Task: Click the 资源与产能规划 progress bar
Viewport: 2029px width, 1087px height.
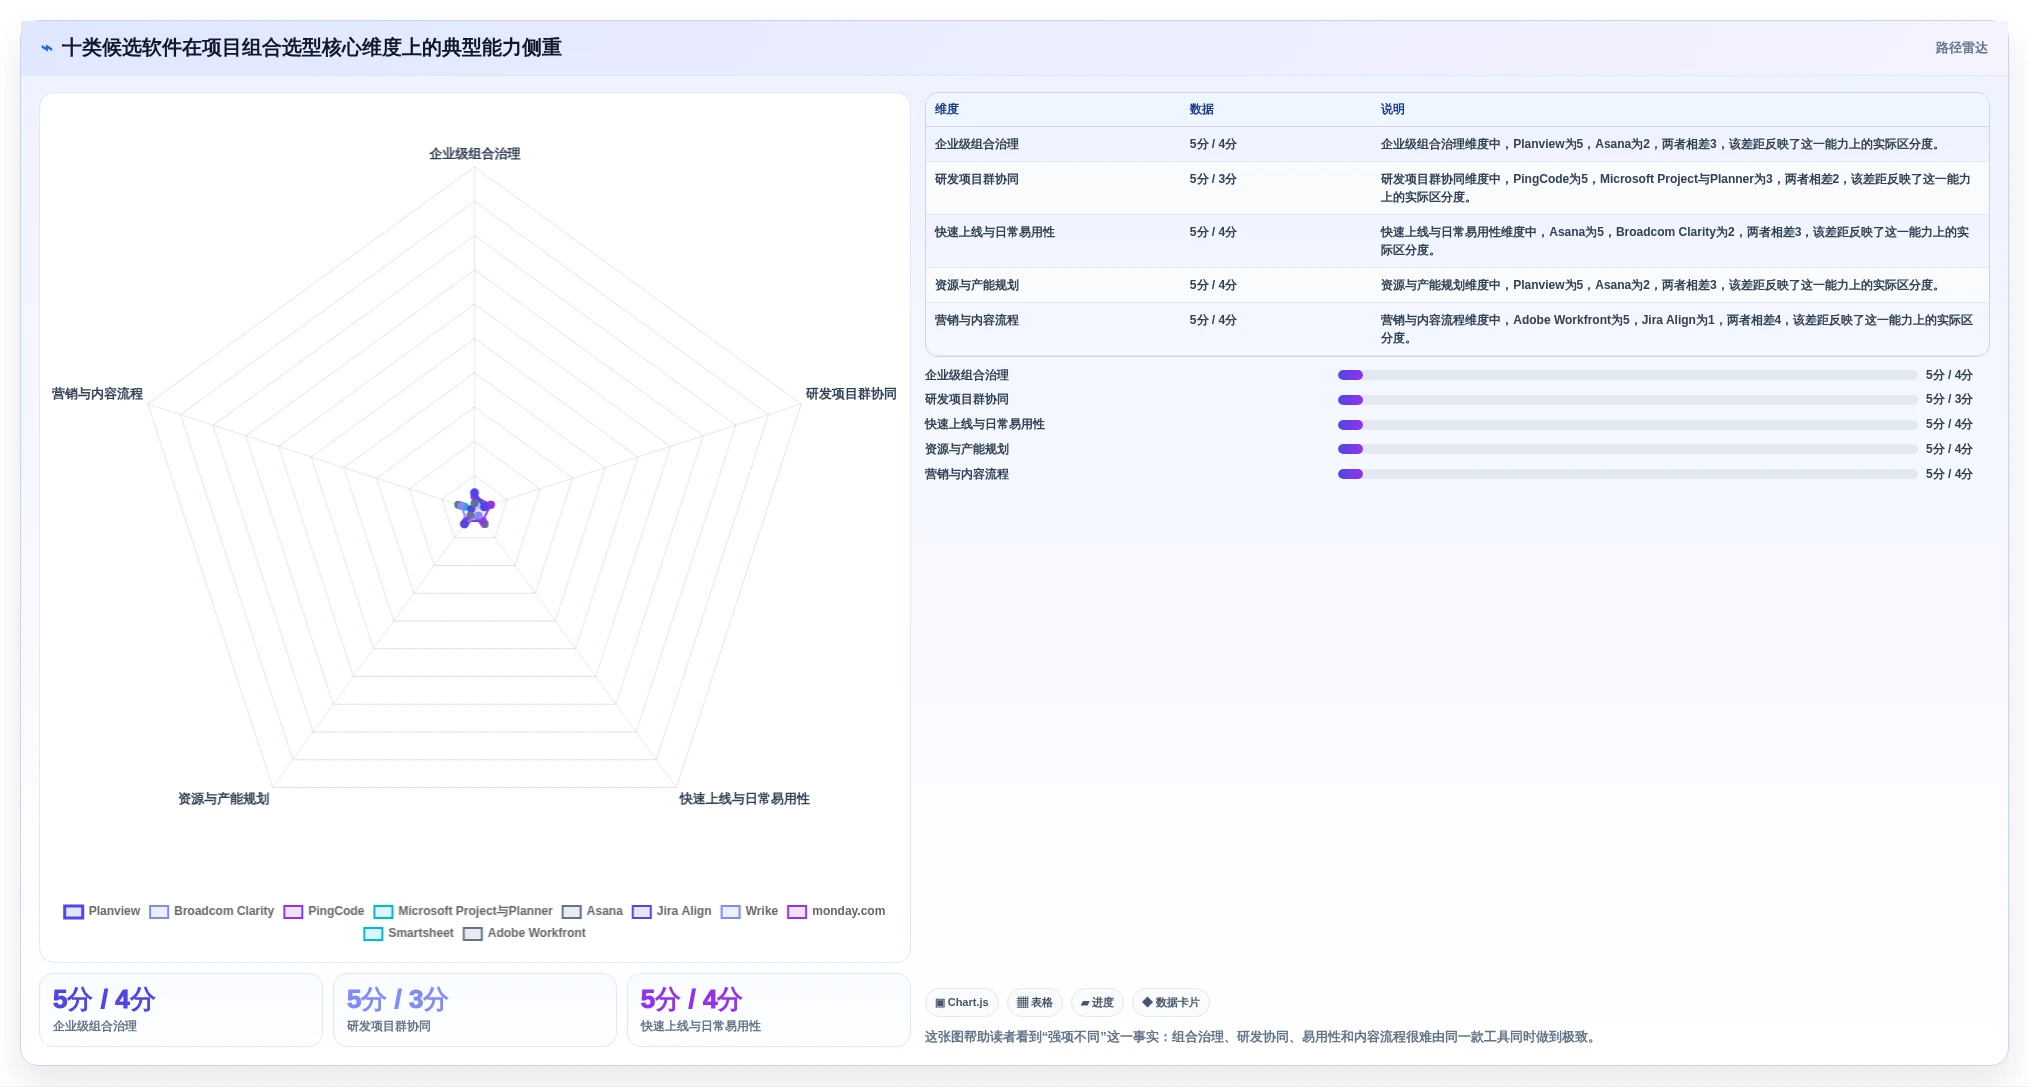Action: [x=1627, y=449]
